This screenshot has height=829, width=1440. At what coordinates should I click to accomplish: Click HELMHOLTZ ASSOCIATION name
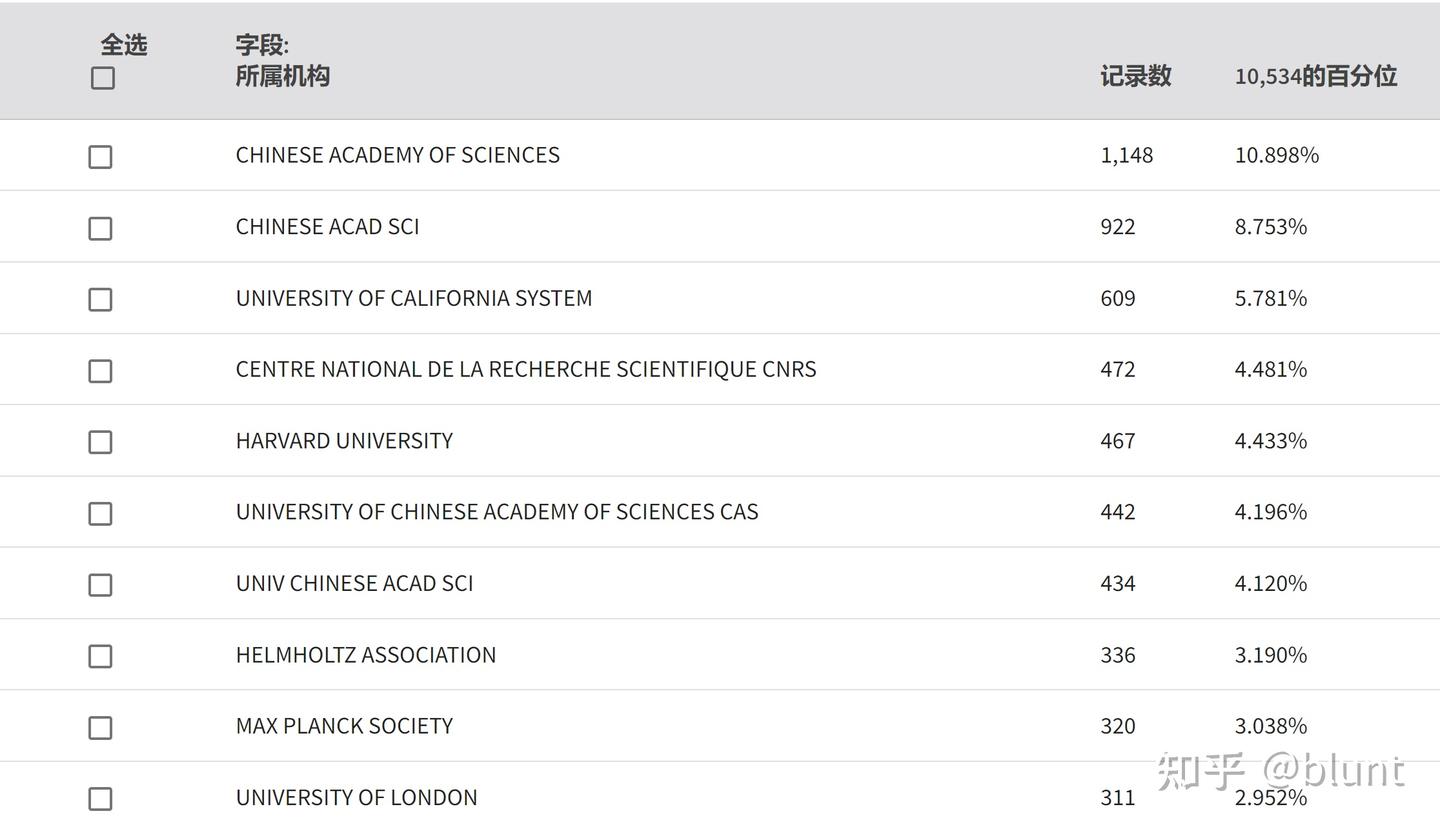click(366, 655)
